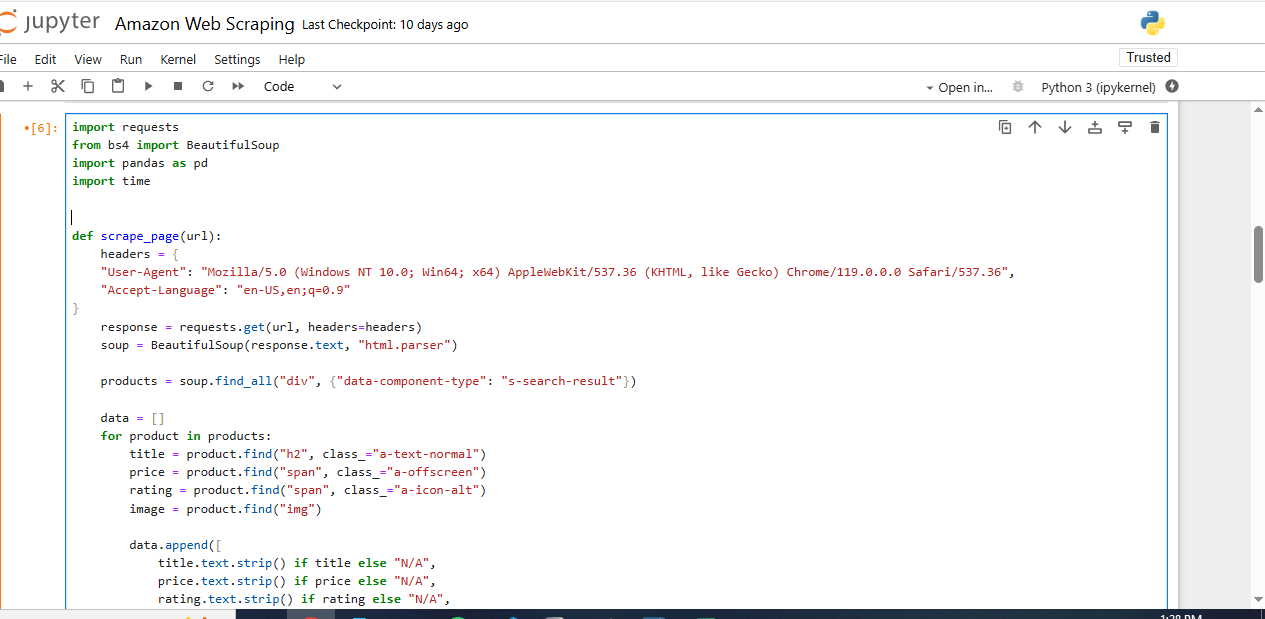Viewport: 1265px width, 619px height.
Task: Click the Jupyter logo
Action: click(50, 23)
